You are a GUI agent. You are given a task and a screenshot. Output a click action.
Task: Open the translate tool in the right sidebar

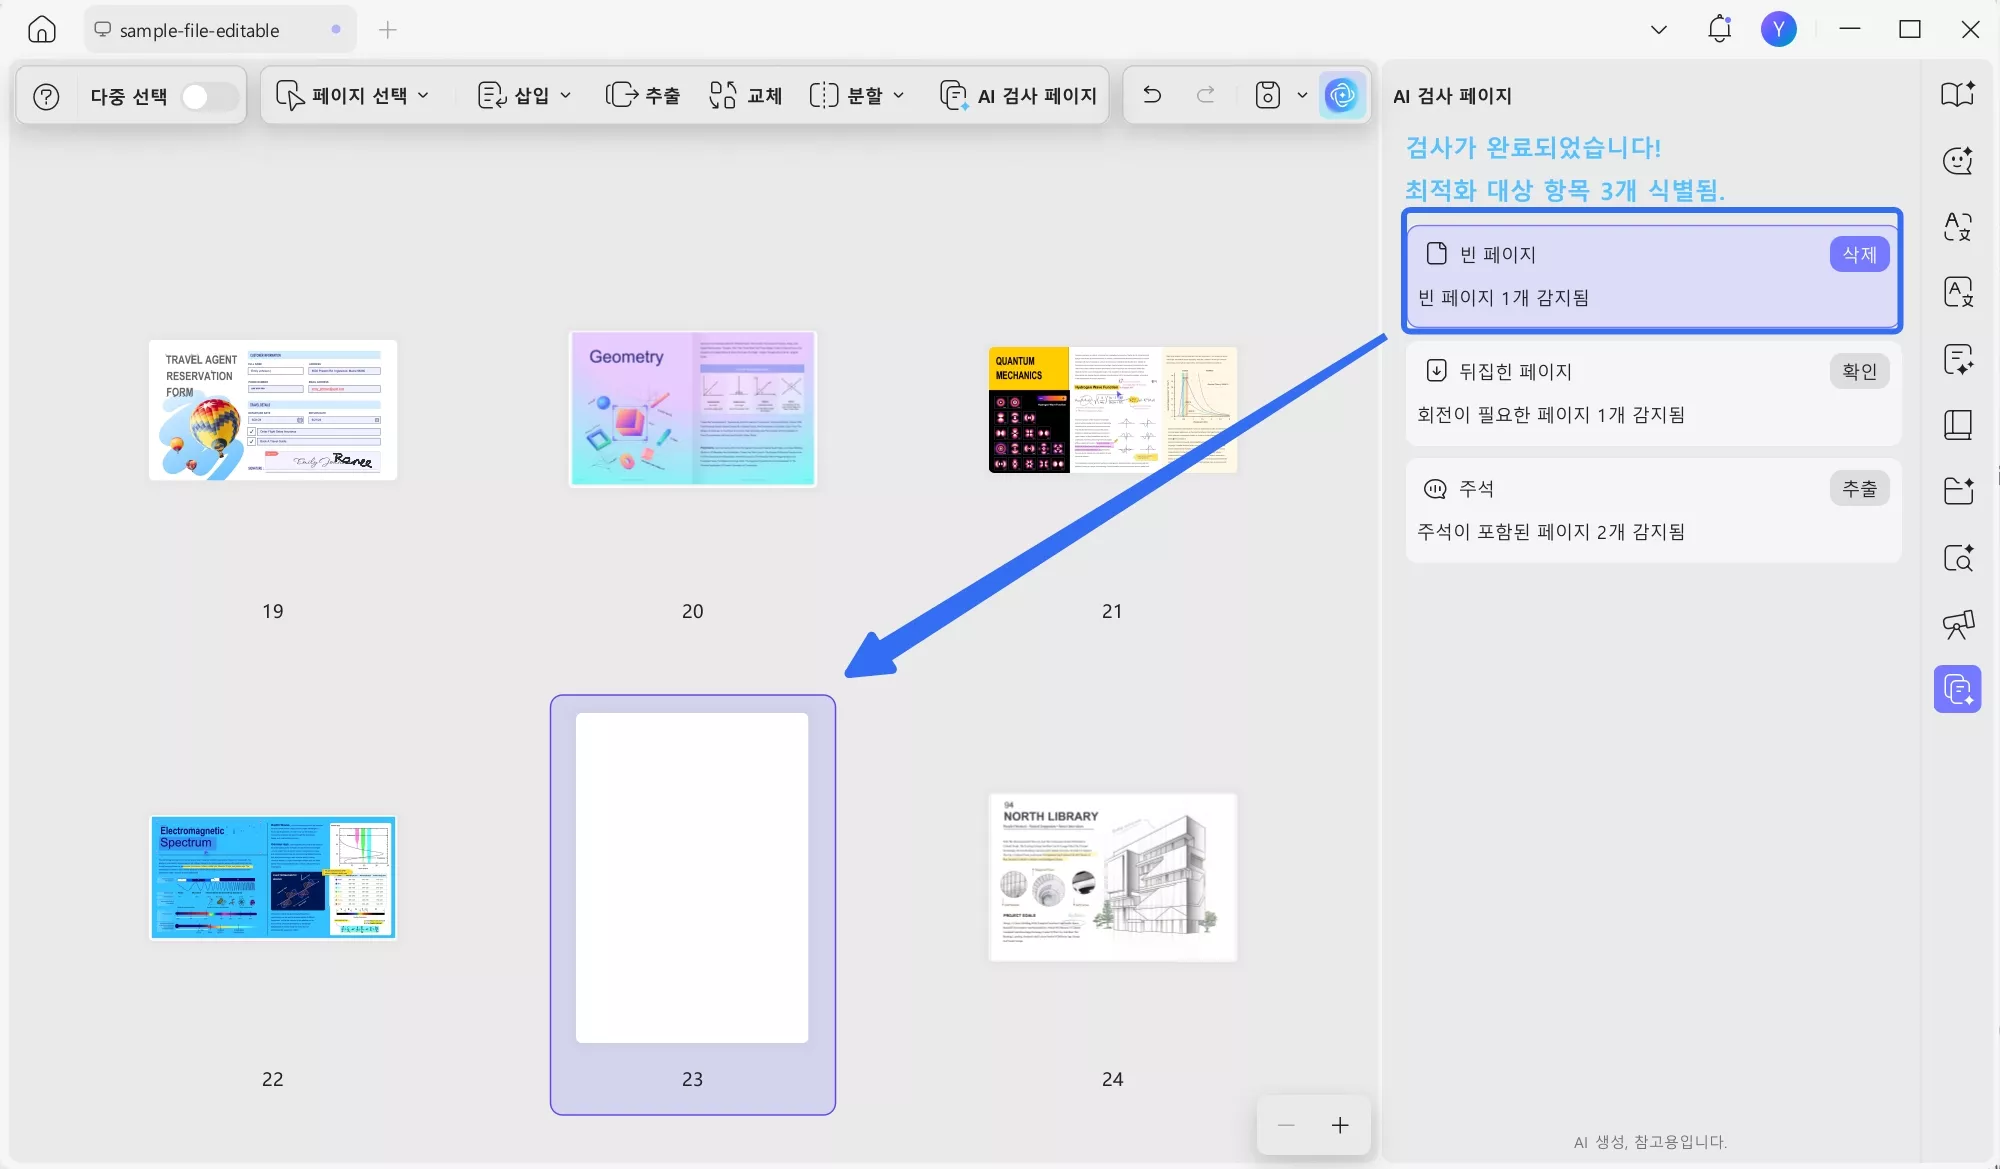[1957, 227]
